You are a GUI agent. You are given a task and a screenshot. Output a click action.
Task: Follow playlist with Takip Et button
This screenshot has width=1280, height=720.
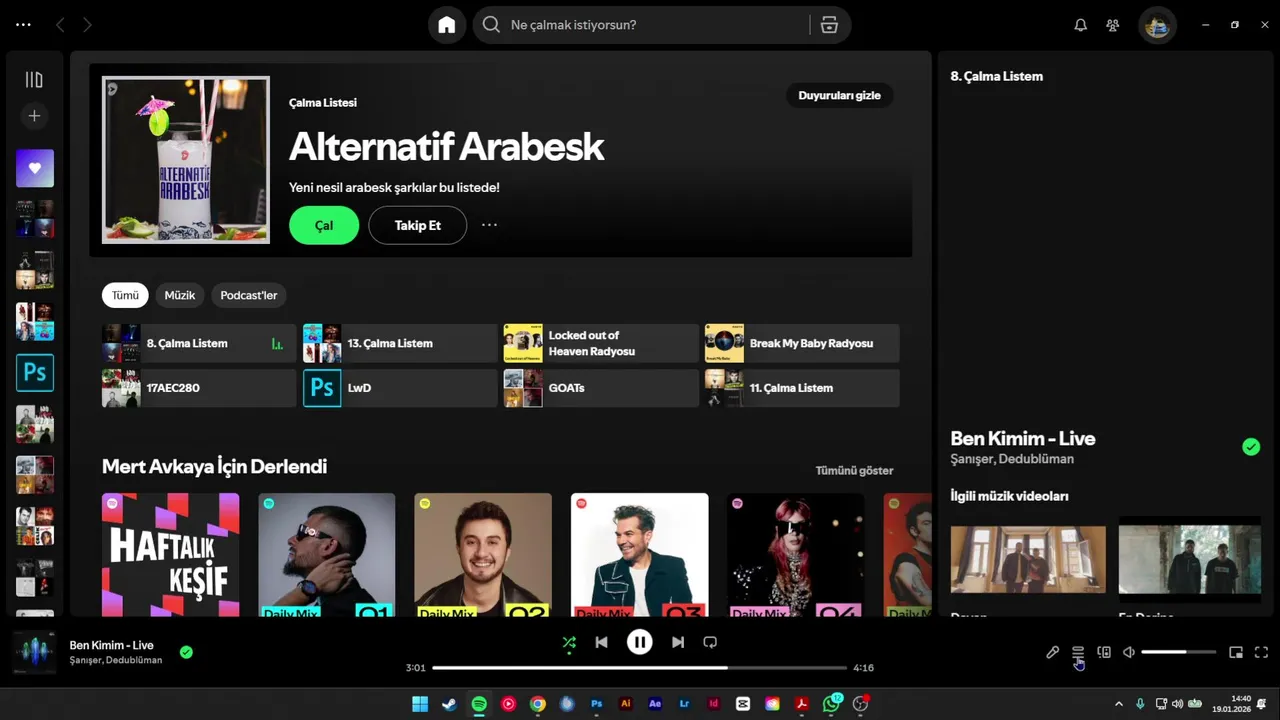[x=418, y=225]
